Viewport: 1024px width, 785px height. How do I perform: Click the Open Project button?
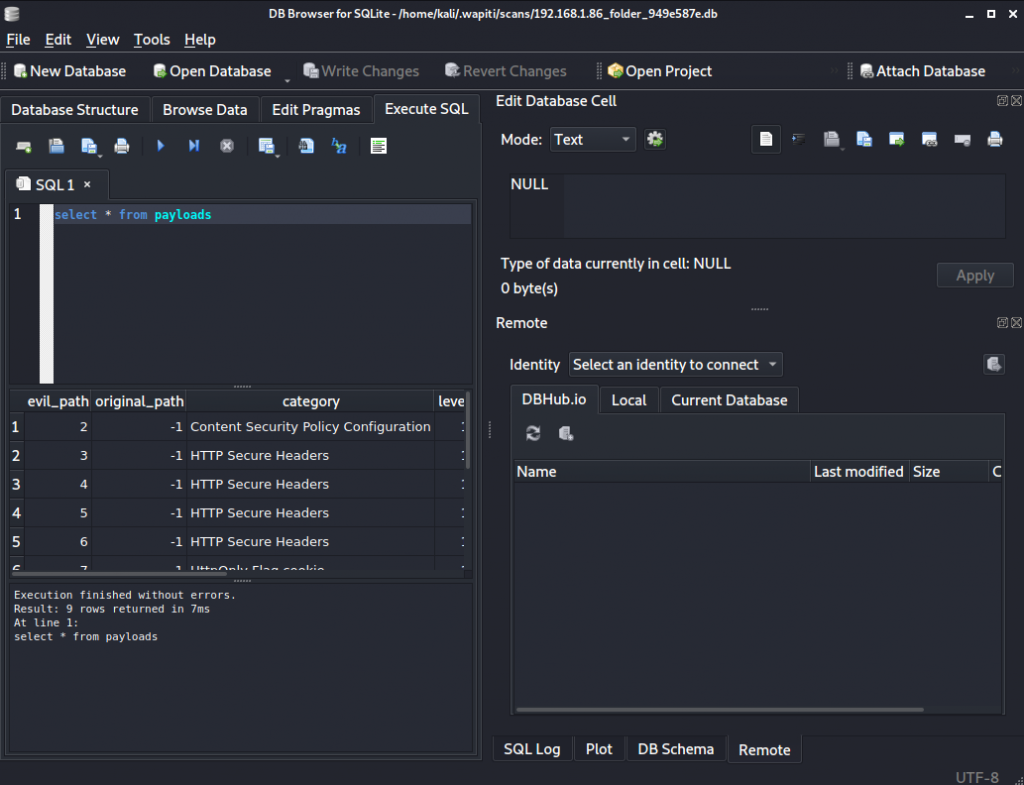660,71
